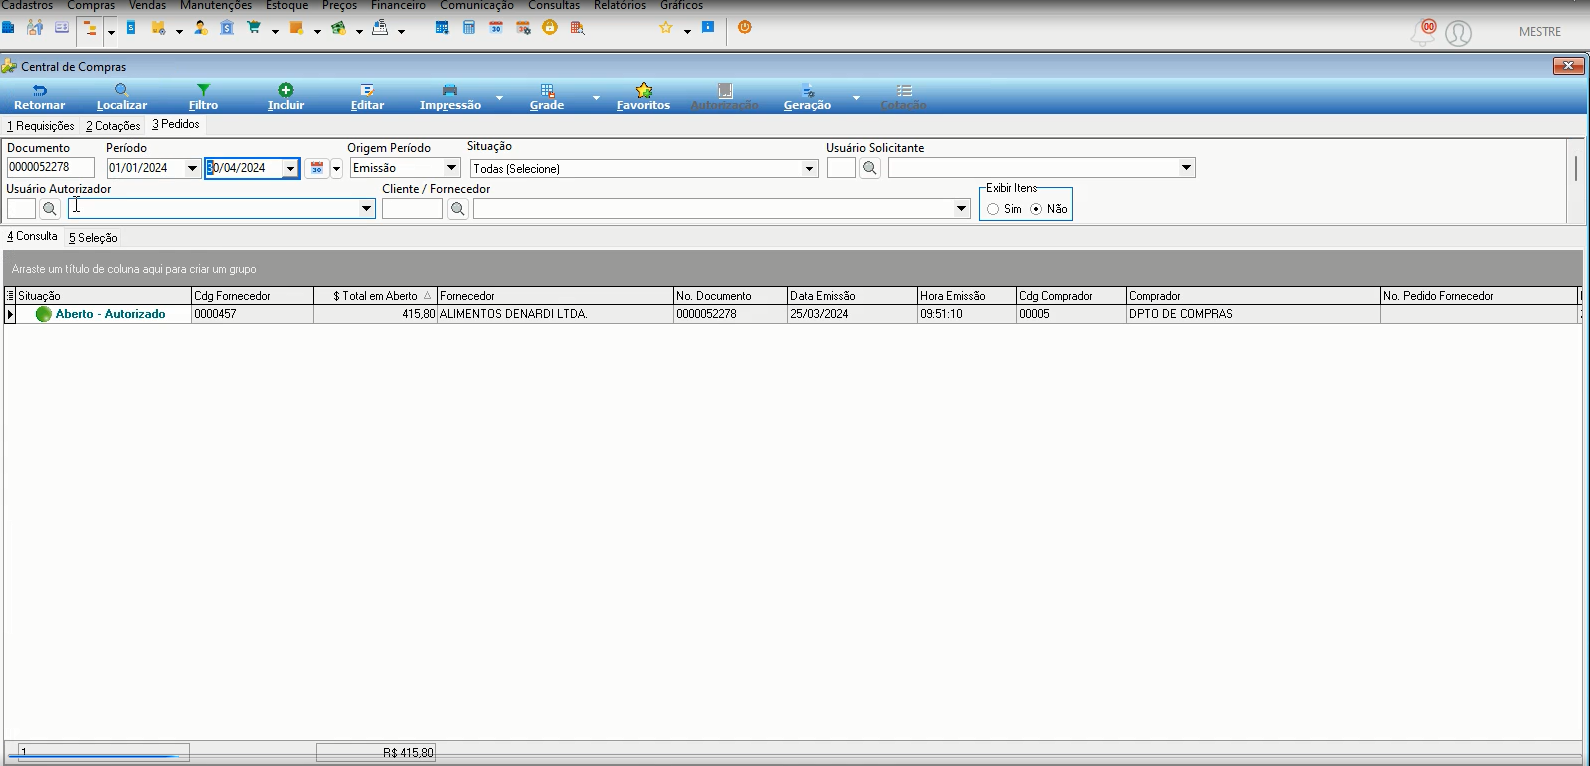This screenshot has width=1590, height=766.
Task: Sort by the $ Total em Aberto column
Action: click(x=375, y=296)
